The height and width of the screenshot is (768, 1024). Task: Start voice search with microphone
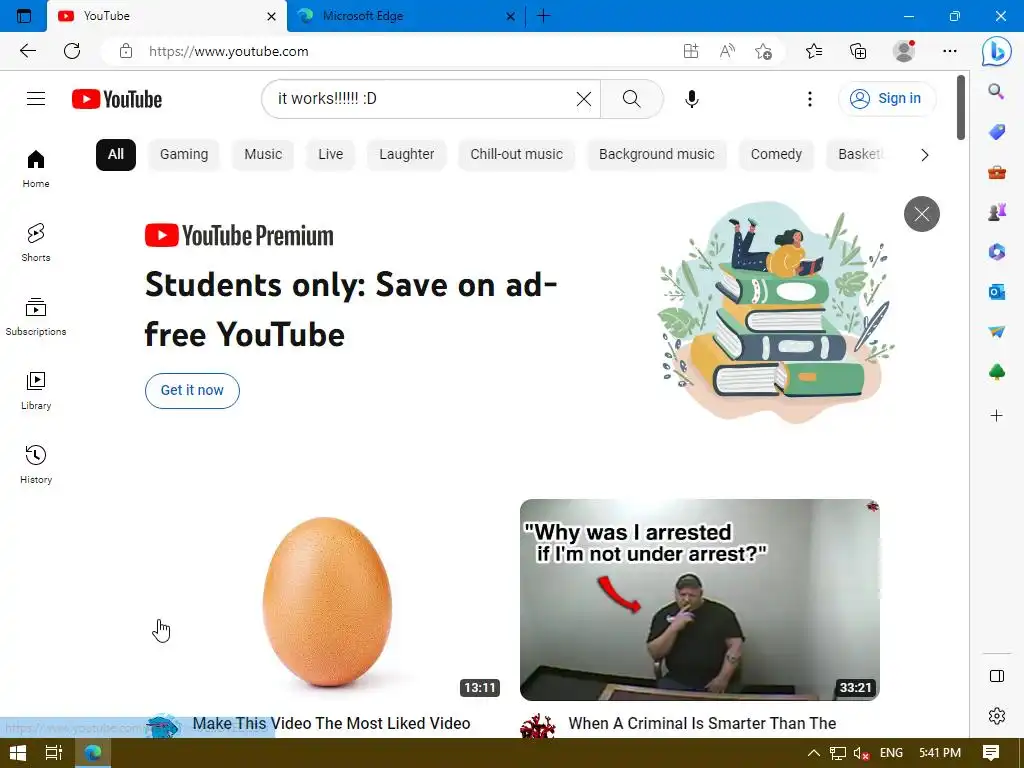coord(692,99)
